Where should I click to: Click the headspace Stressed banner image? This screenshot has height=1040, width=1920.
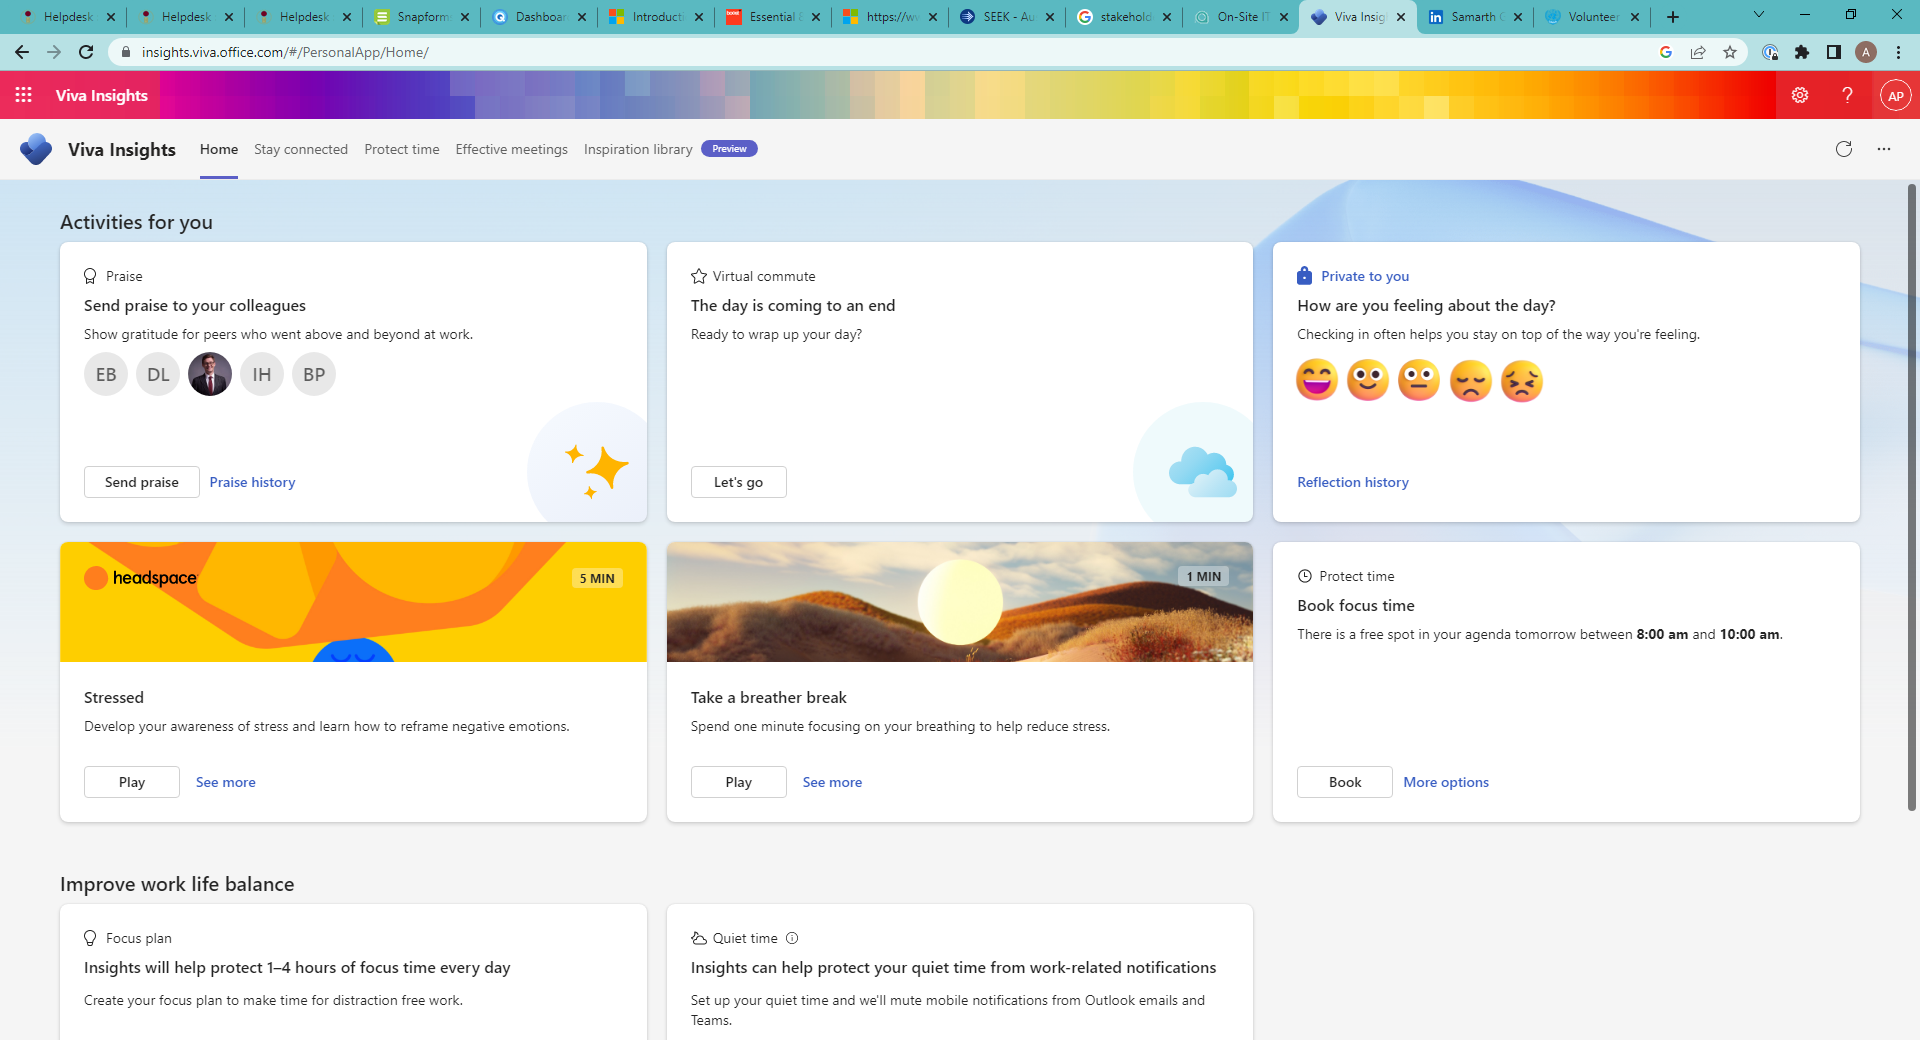(353, 602)
